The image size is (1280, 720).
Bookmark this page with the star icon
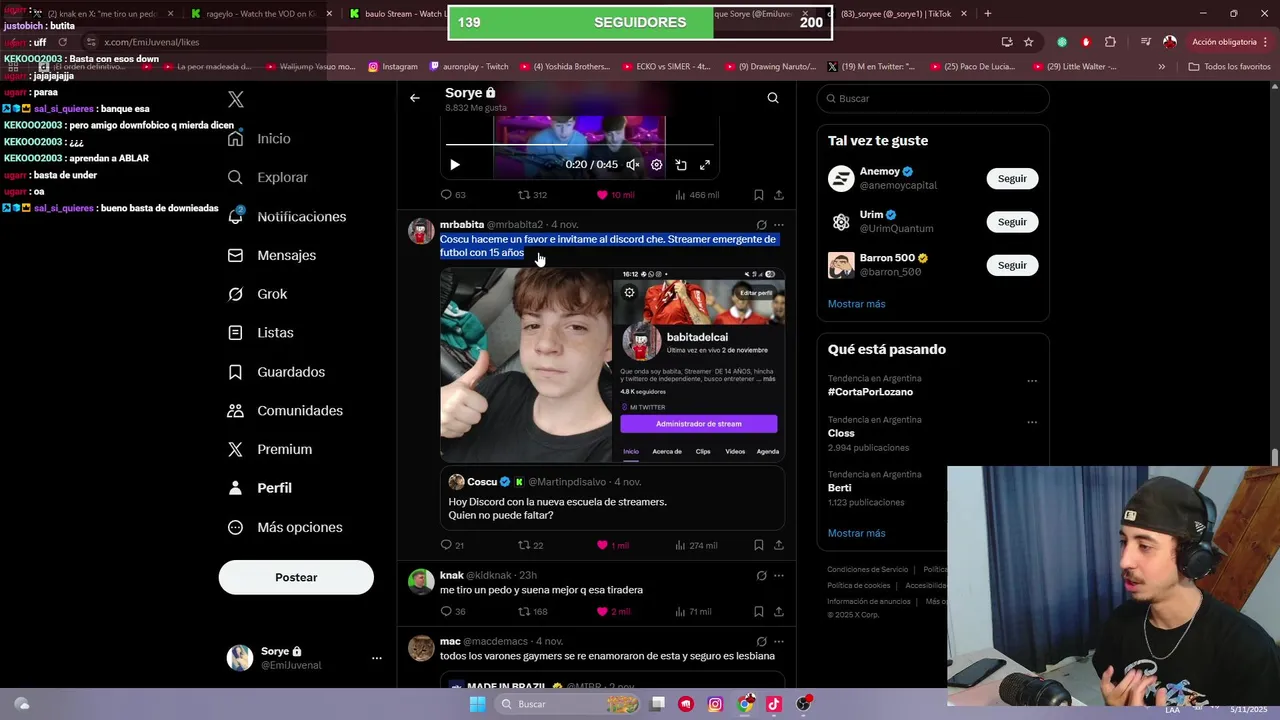point(1028,42)
